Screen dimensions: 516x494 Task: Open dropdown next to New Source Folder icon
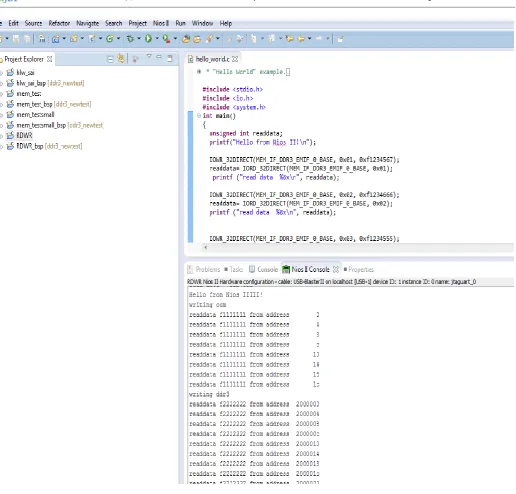click(82, 39)
